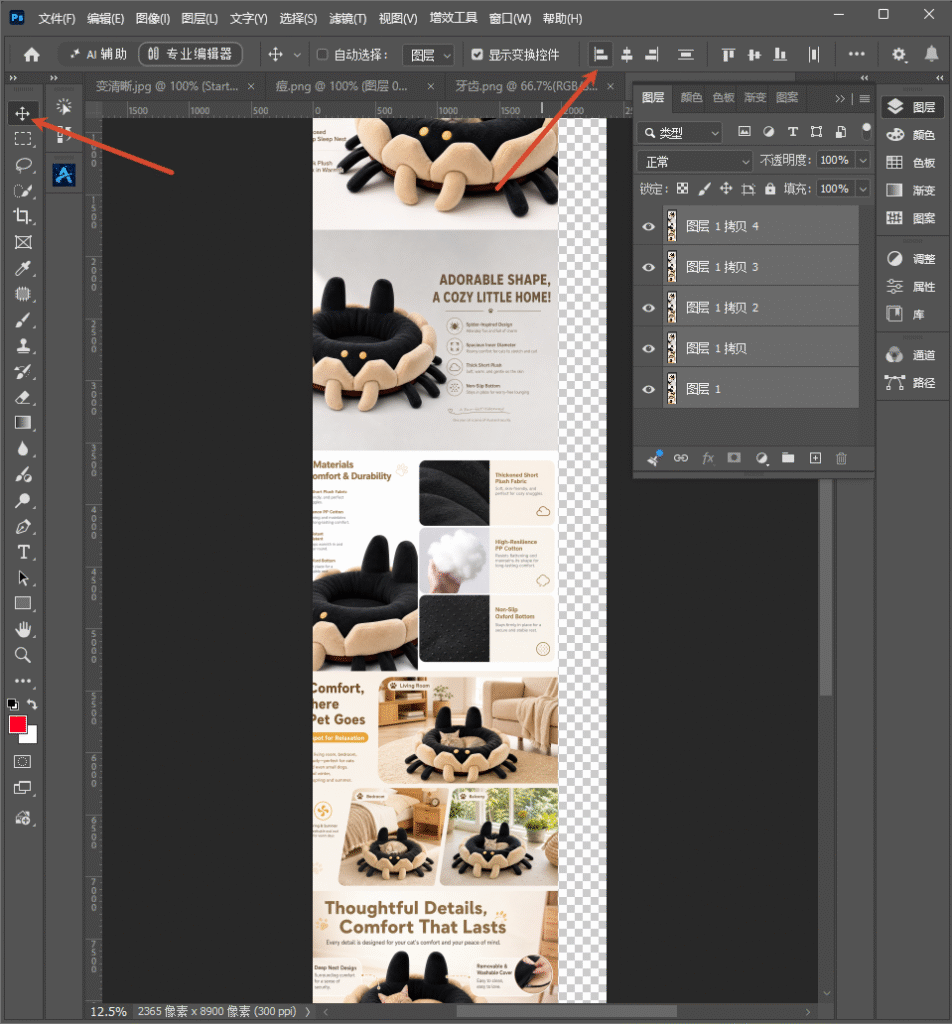This screenshot has width=952, height=1024.
Task: Click the AI 辅助 button
Action: [x=98, y=54]
